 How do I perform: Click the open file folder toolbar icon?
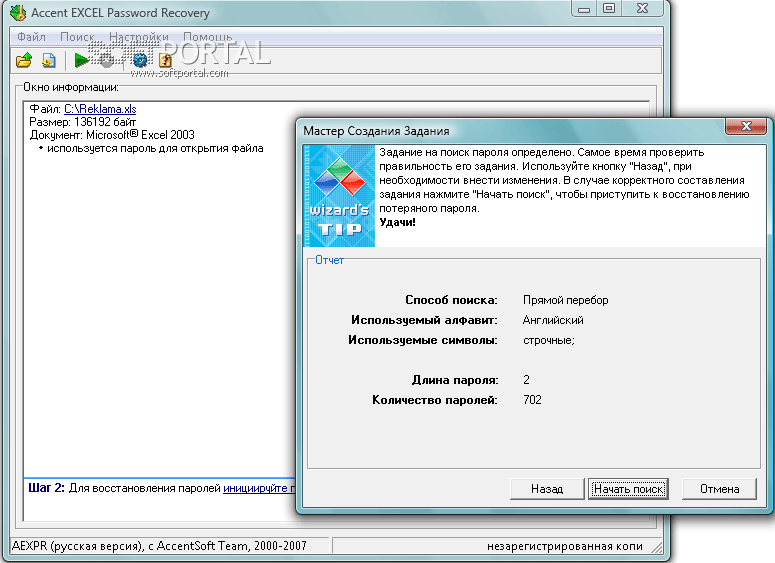24,60
